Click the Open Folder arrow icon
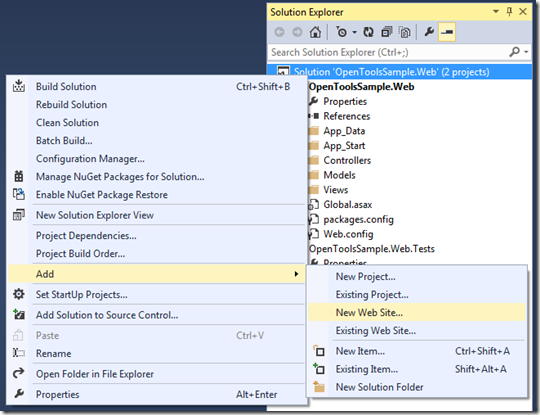Viewport: 540px width, 415px height. pos(19,373)
